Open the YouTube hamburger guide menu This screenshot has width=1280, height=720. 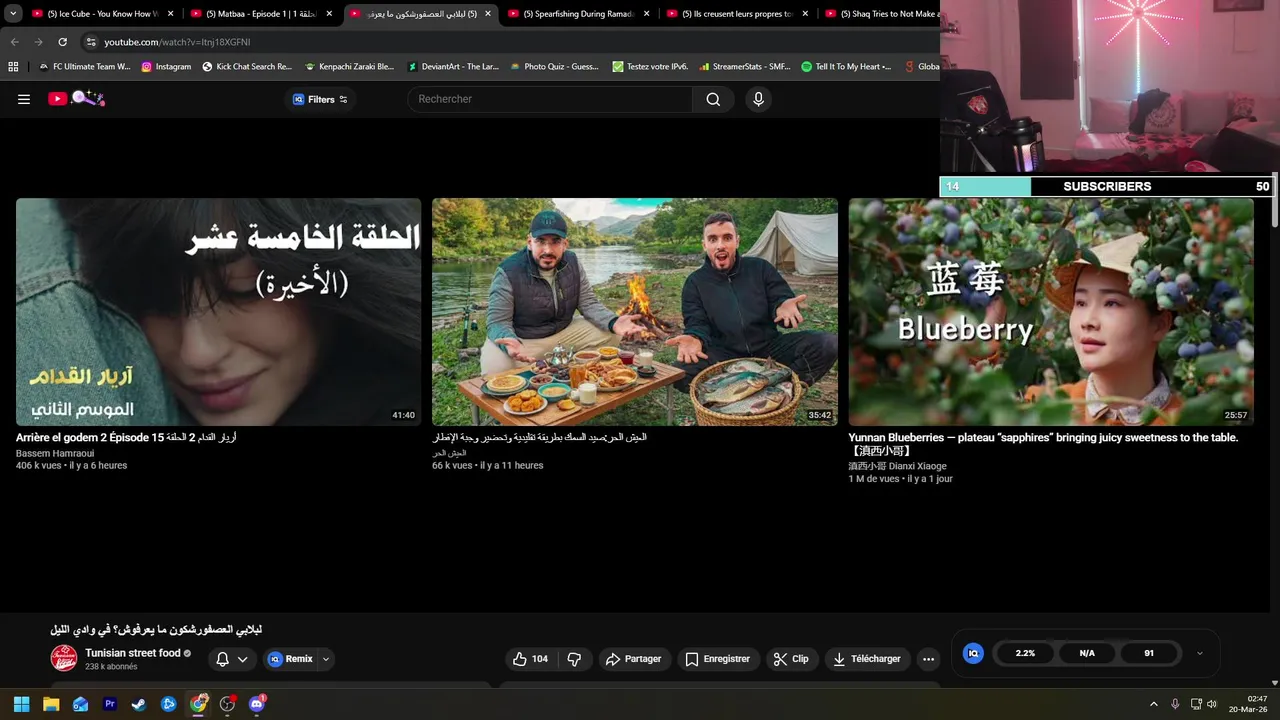24,99
